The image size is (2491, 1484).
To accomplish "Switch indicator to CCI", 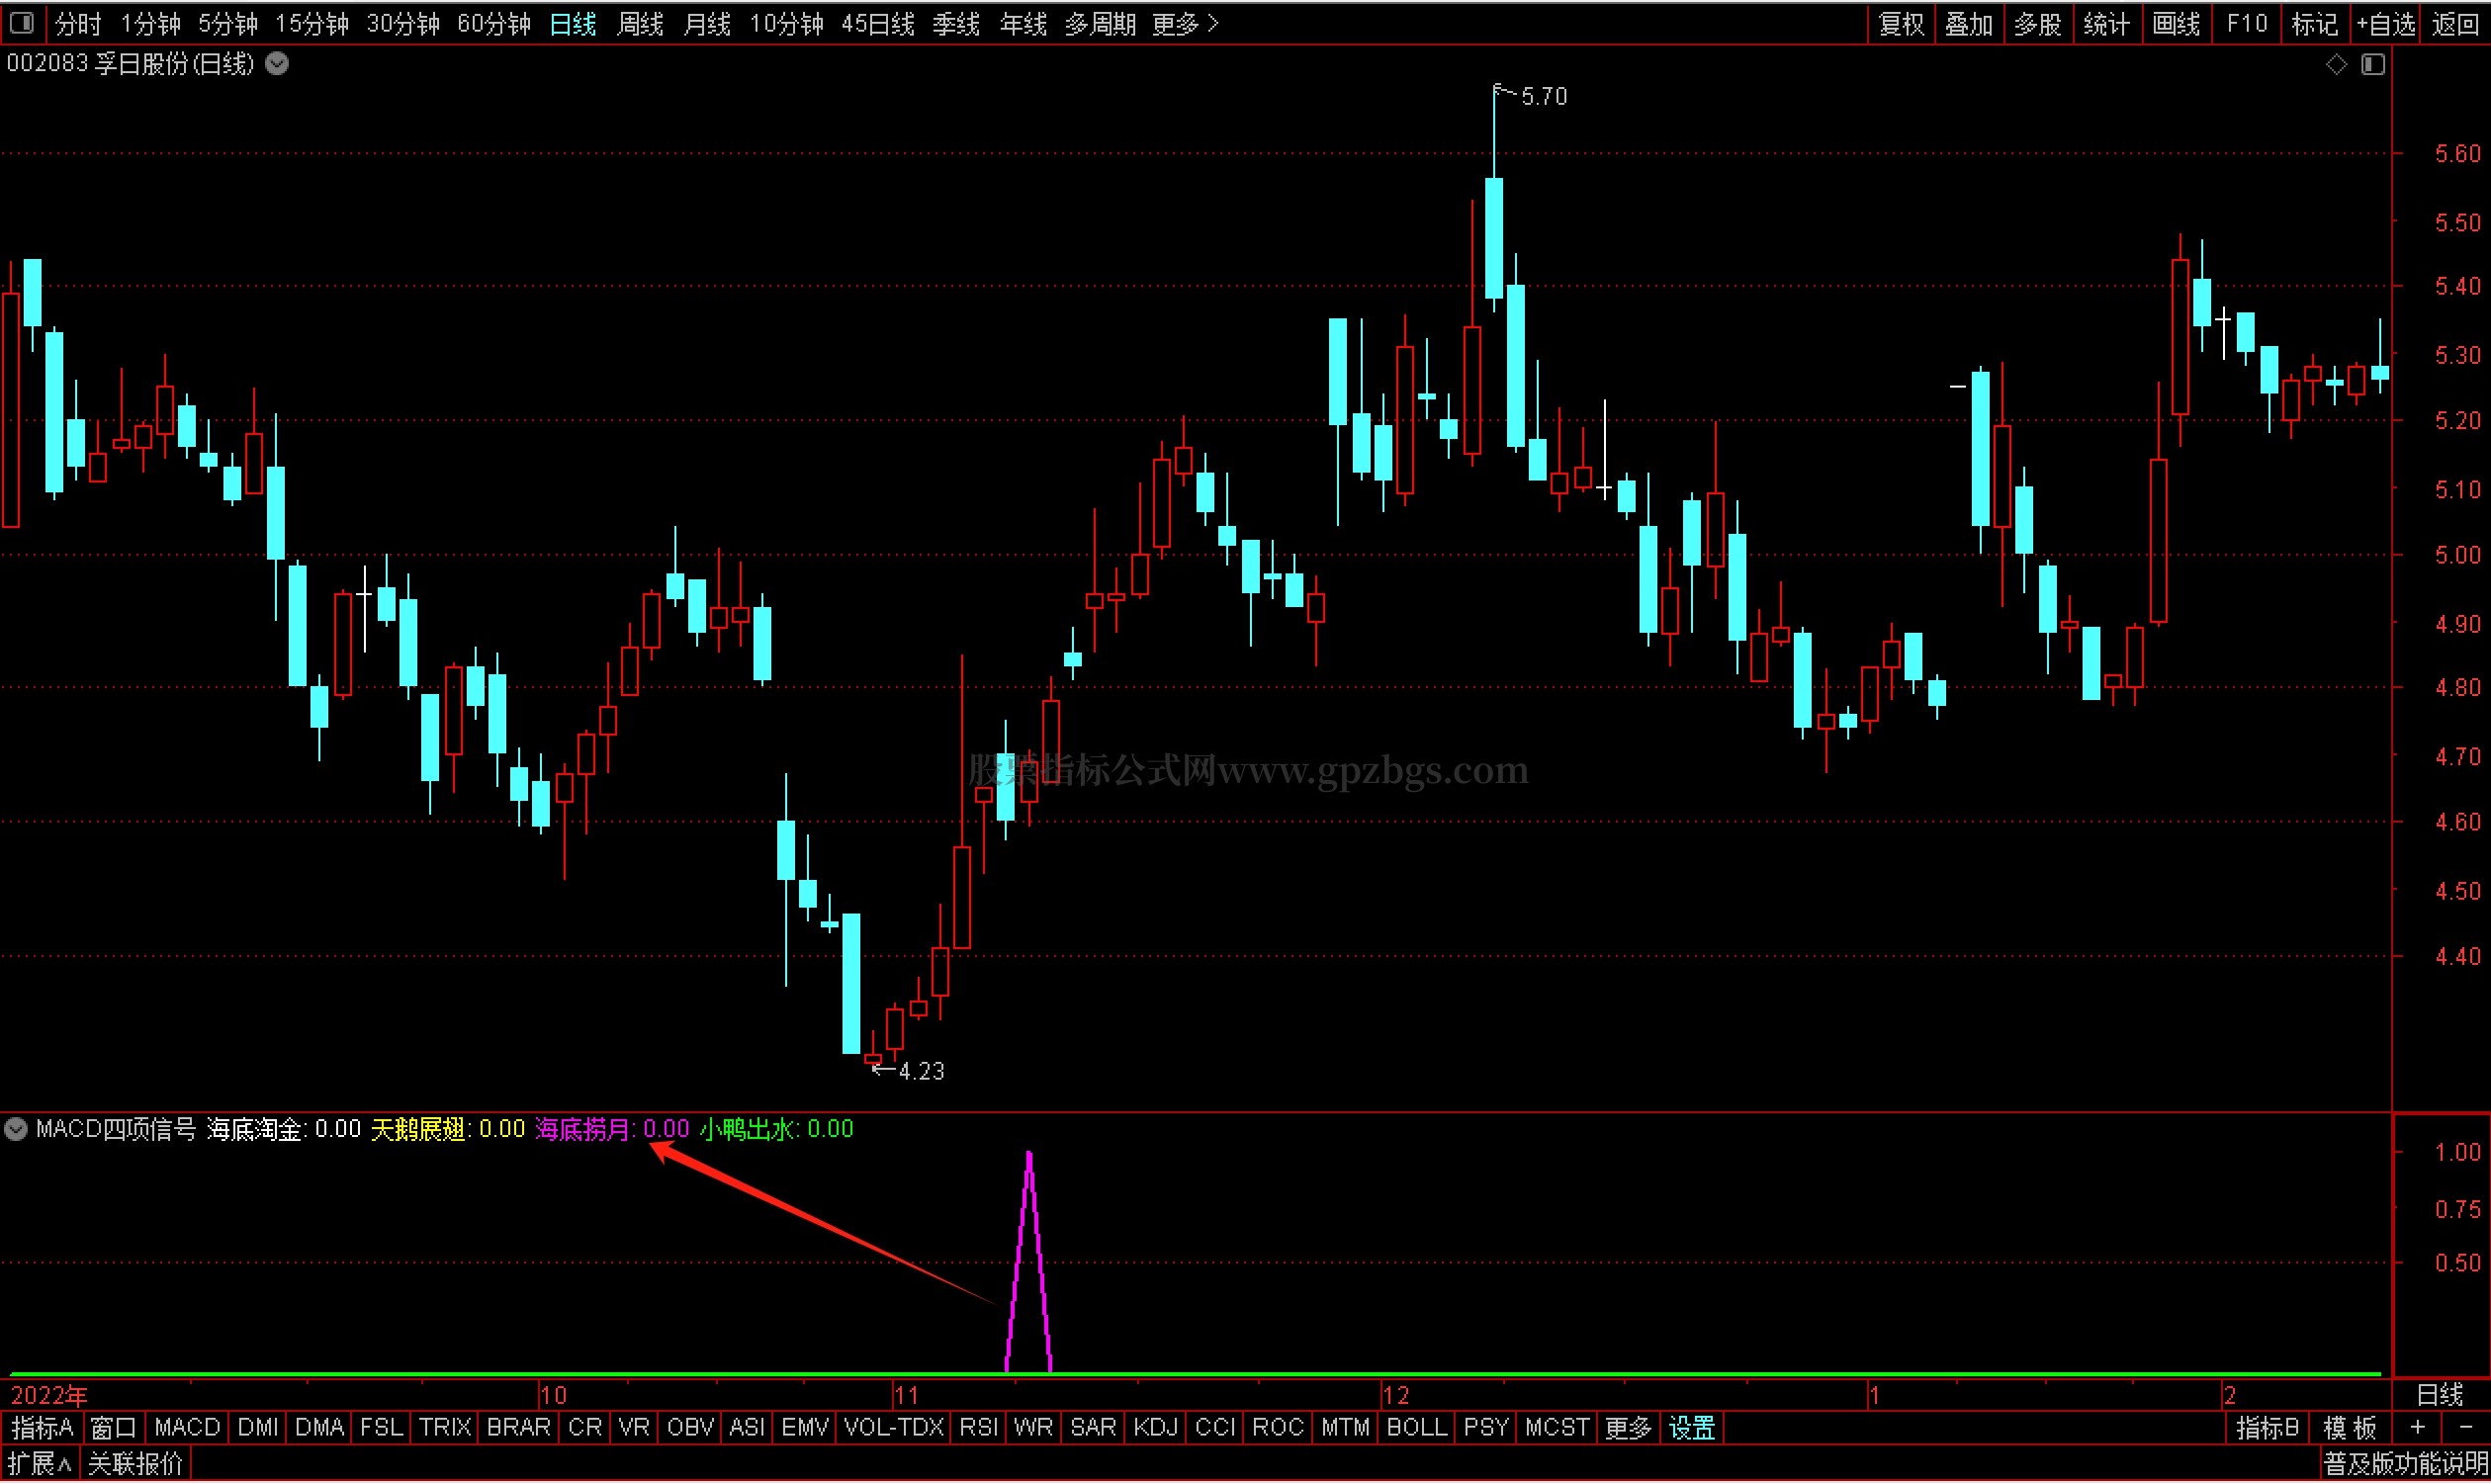I will tap(1215, 1430).
